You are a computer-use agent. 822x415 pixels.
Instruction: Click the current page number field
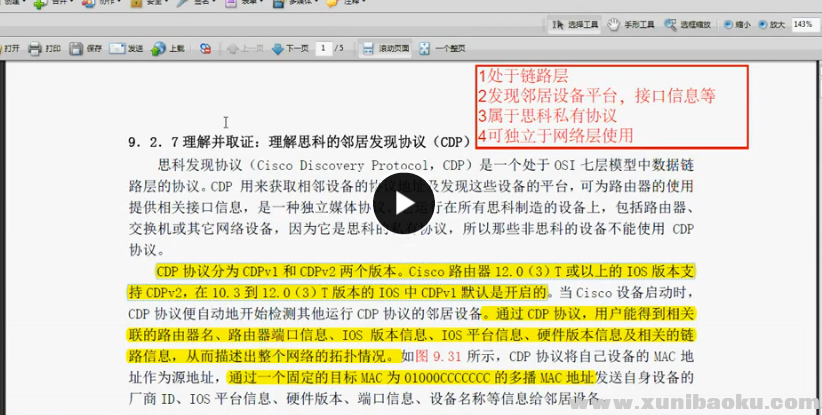coord(324,48)
